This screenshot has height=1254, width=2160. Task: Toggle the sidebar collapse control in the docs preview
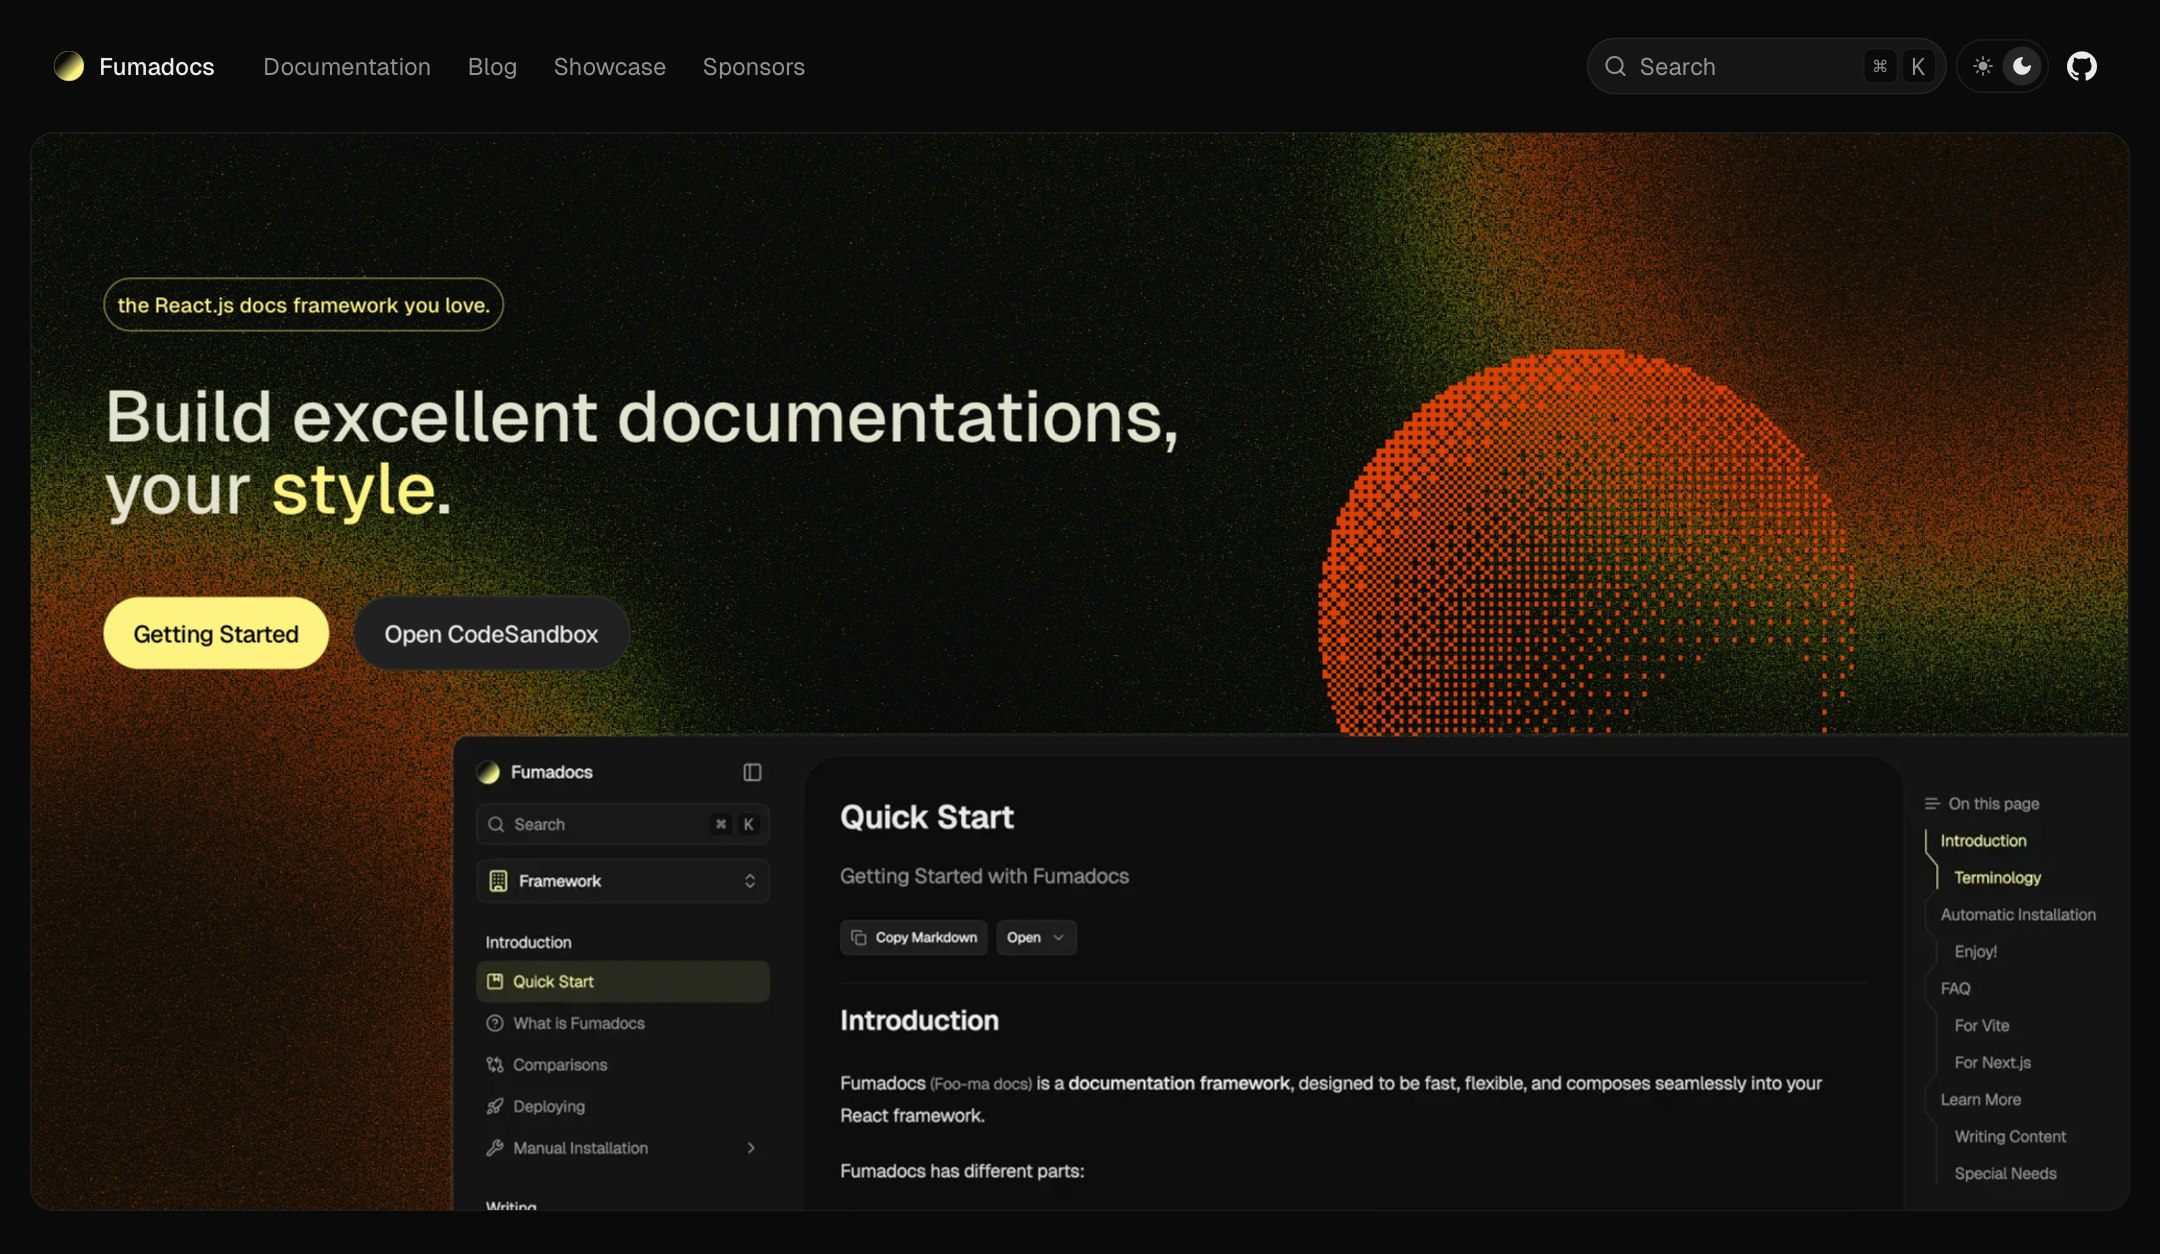[753, 772]
